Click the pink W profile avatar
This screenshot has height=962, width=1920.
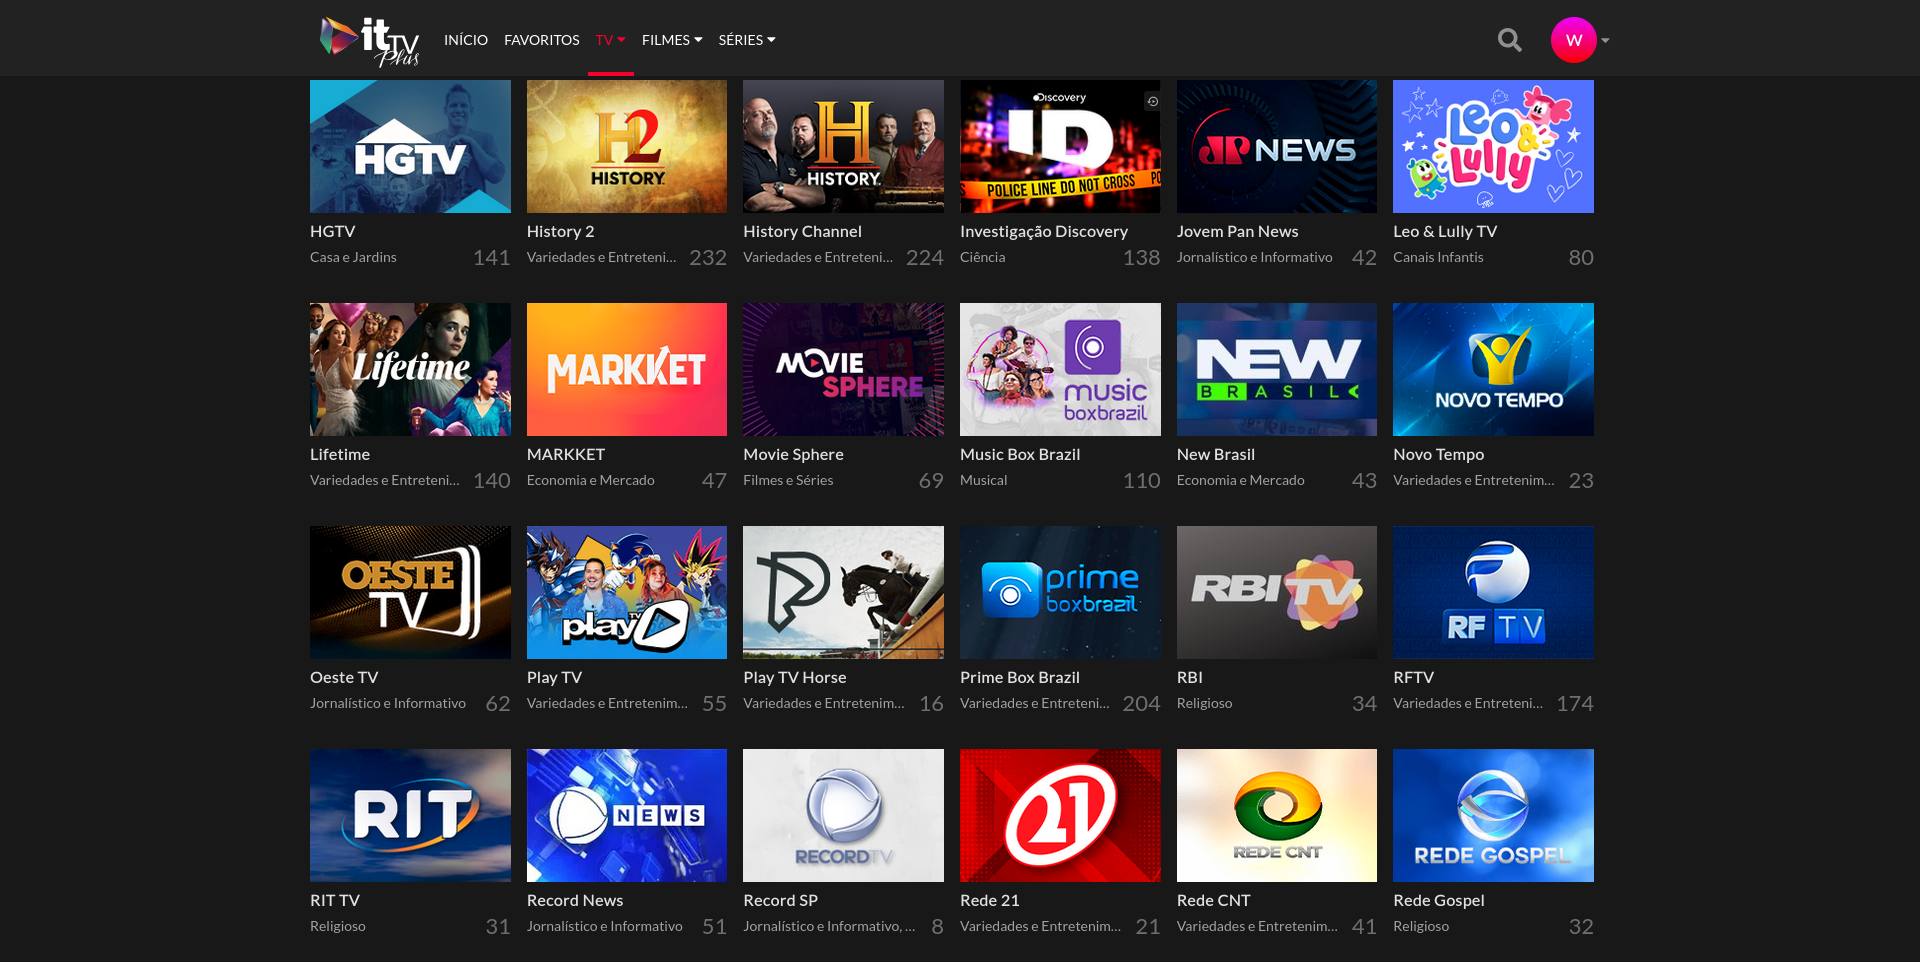(1573, 40)
